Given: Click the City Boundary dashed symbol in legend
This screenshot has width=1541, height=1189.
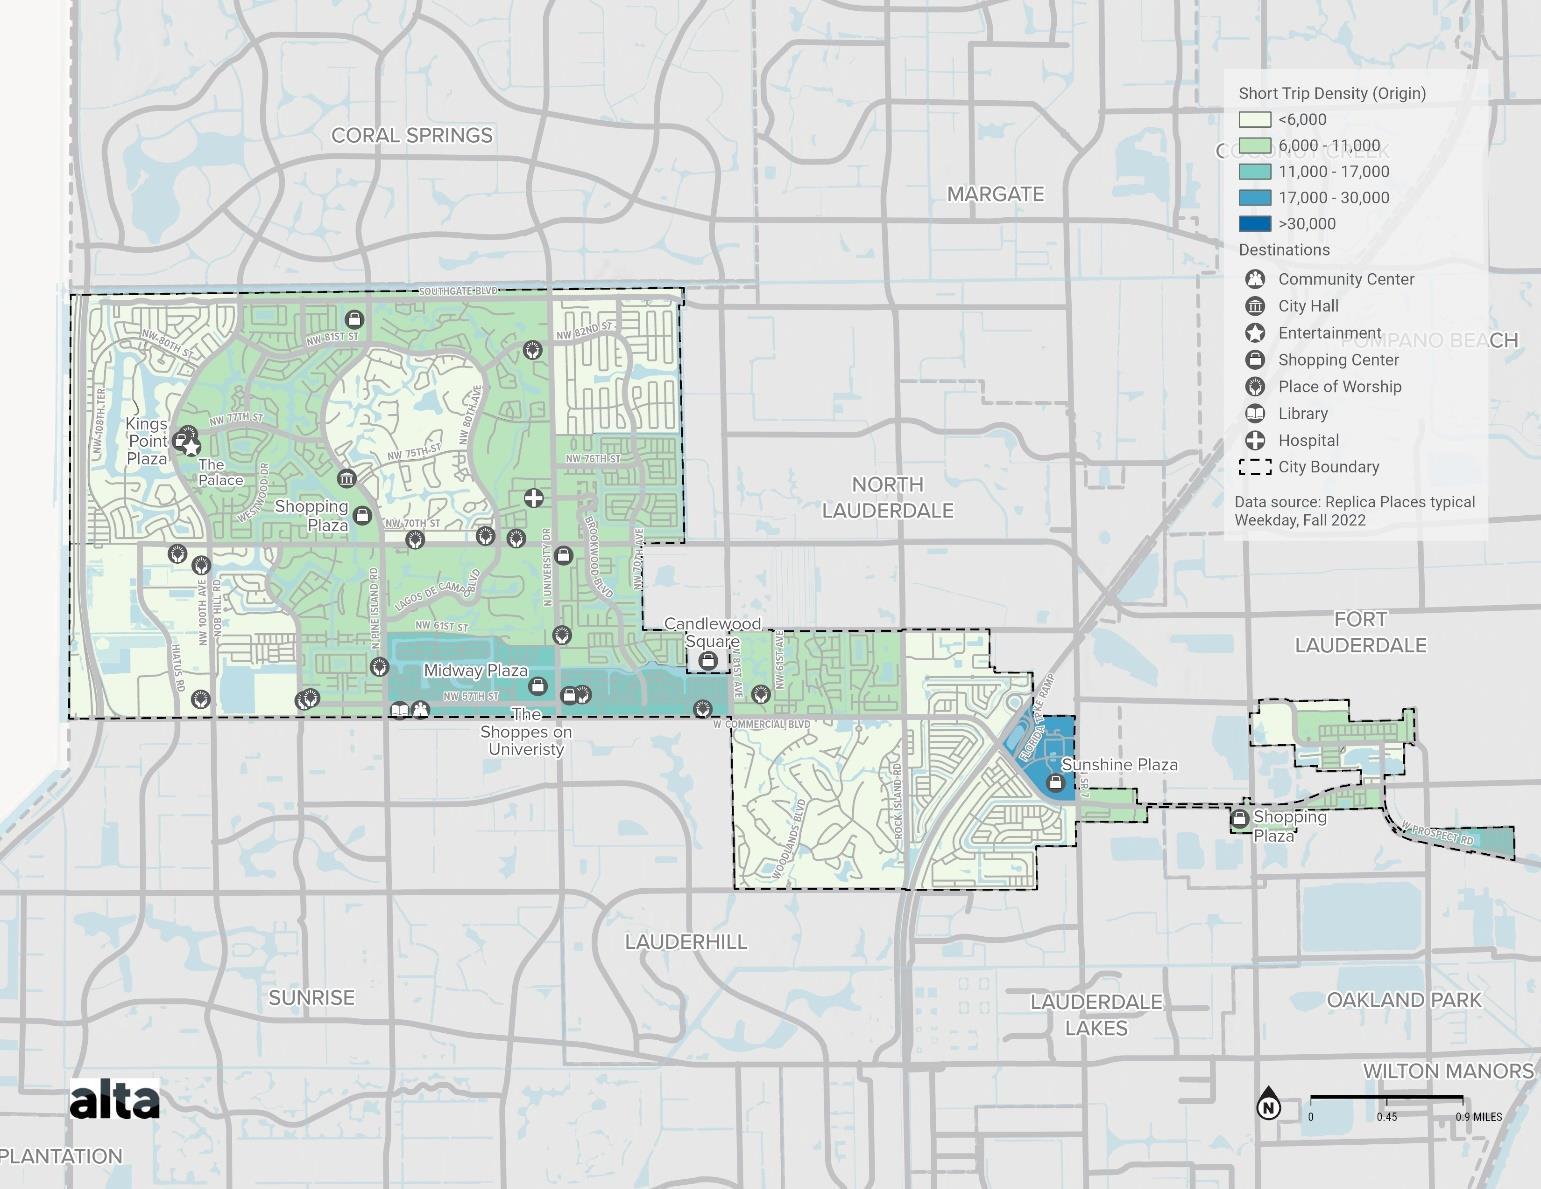Looking at the screenshot, I should pos(1255,467).
